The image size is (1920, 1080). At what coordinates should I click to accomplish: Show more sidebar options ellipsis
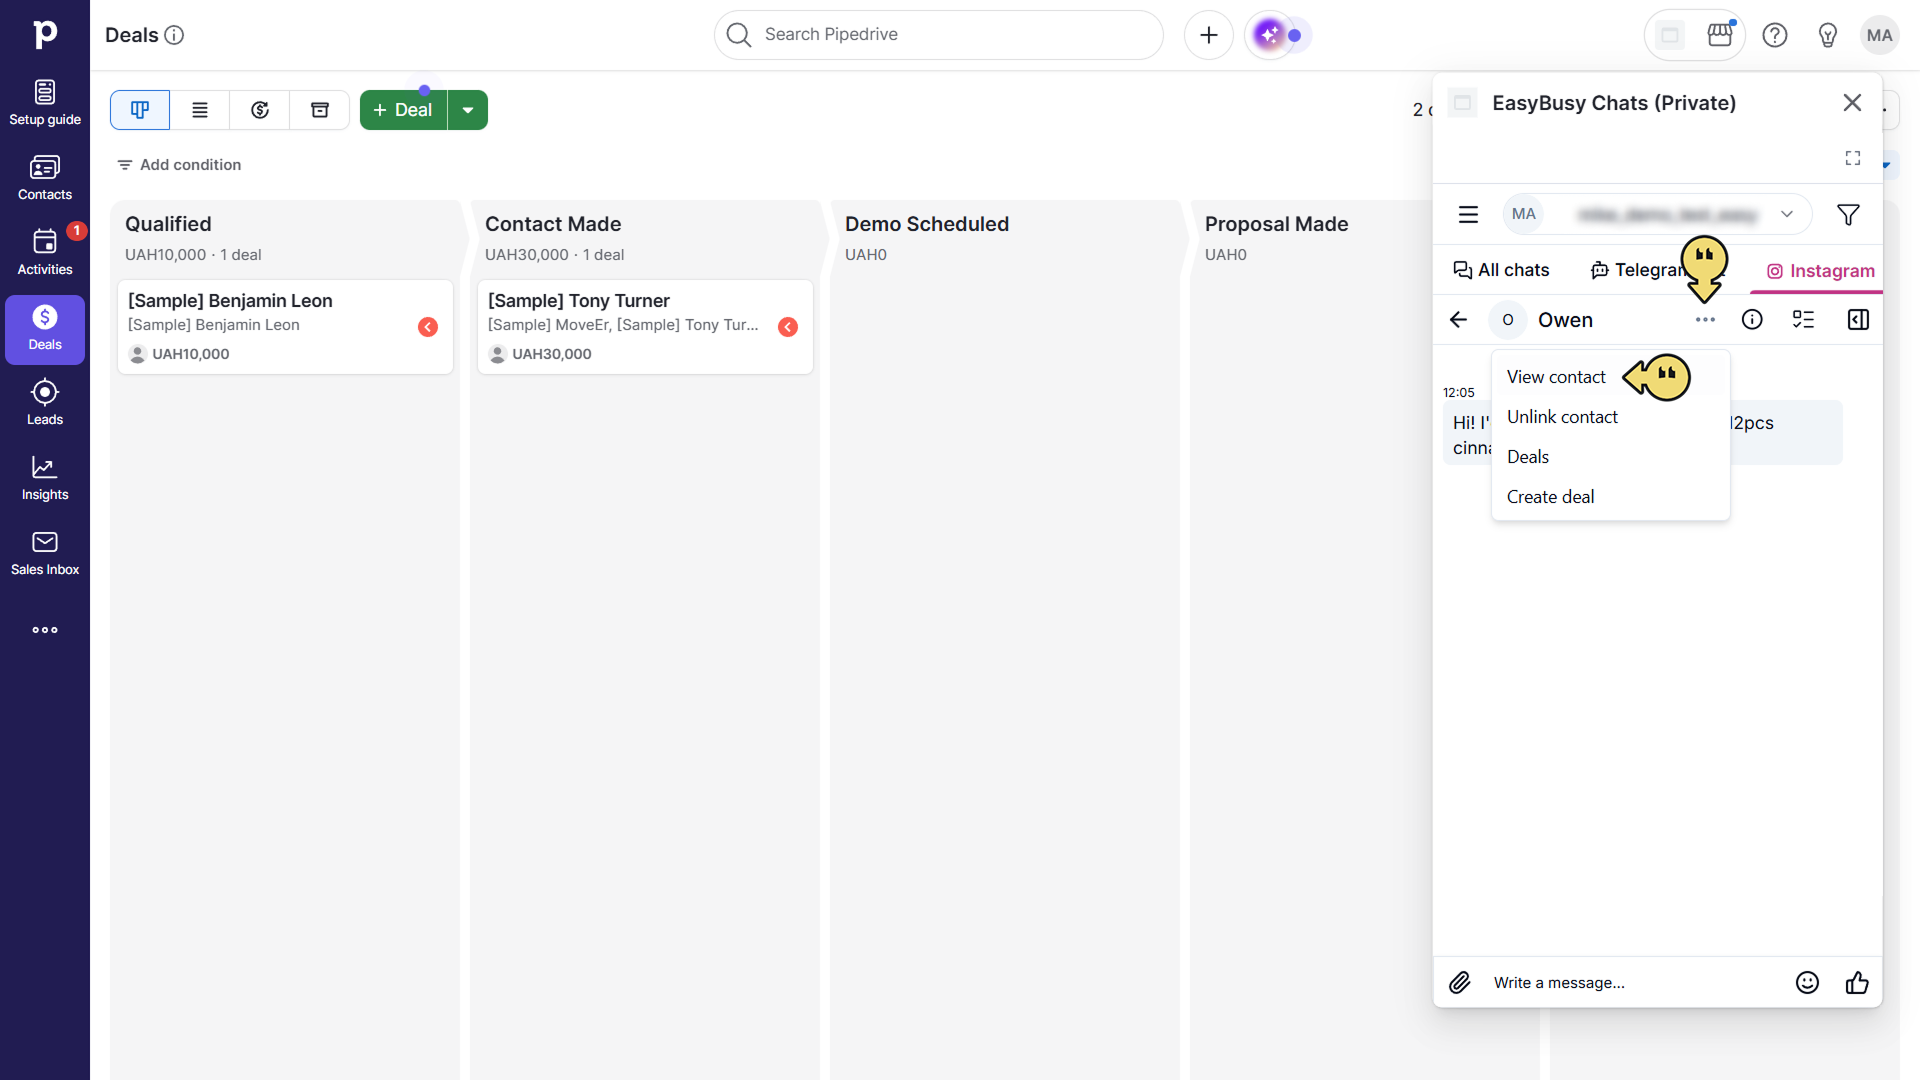click(45, 630)
